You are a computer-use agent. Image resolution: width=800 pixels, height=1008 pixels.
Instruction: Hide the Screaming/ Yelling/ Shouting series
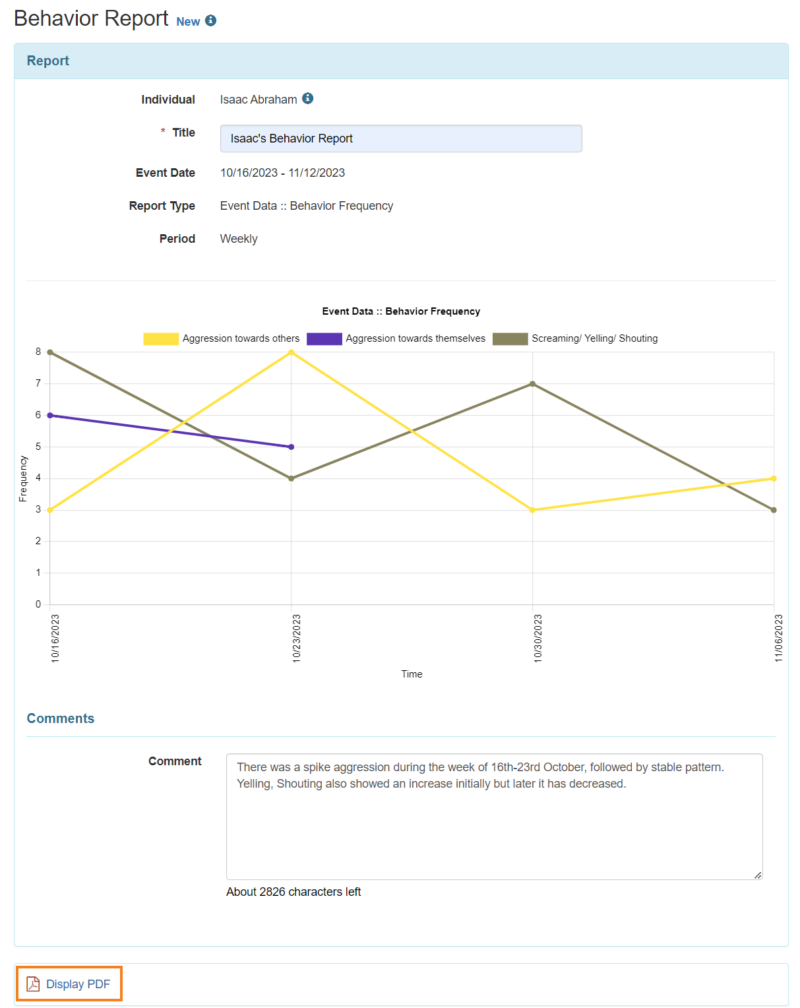point(595,338)
